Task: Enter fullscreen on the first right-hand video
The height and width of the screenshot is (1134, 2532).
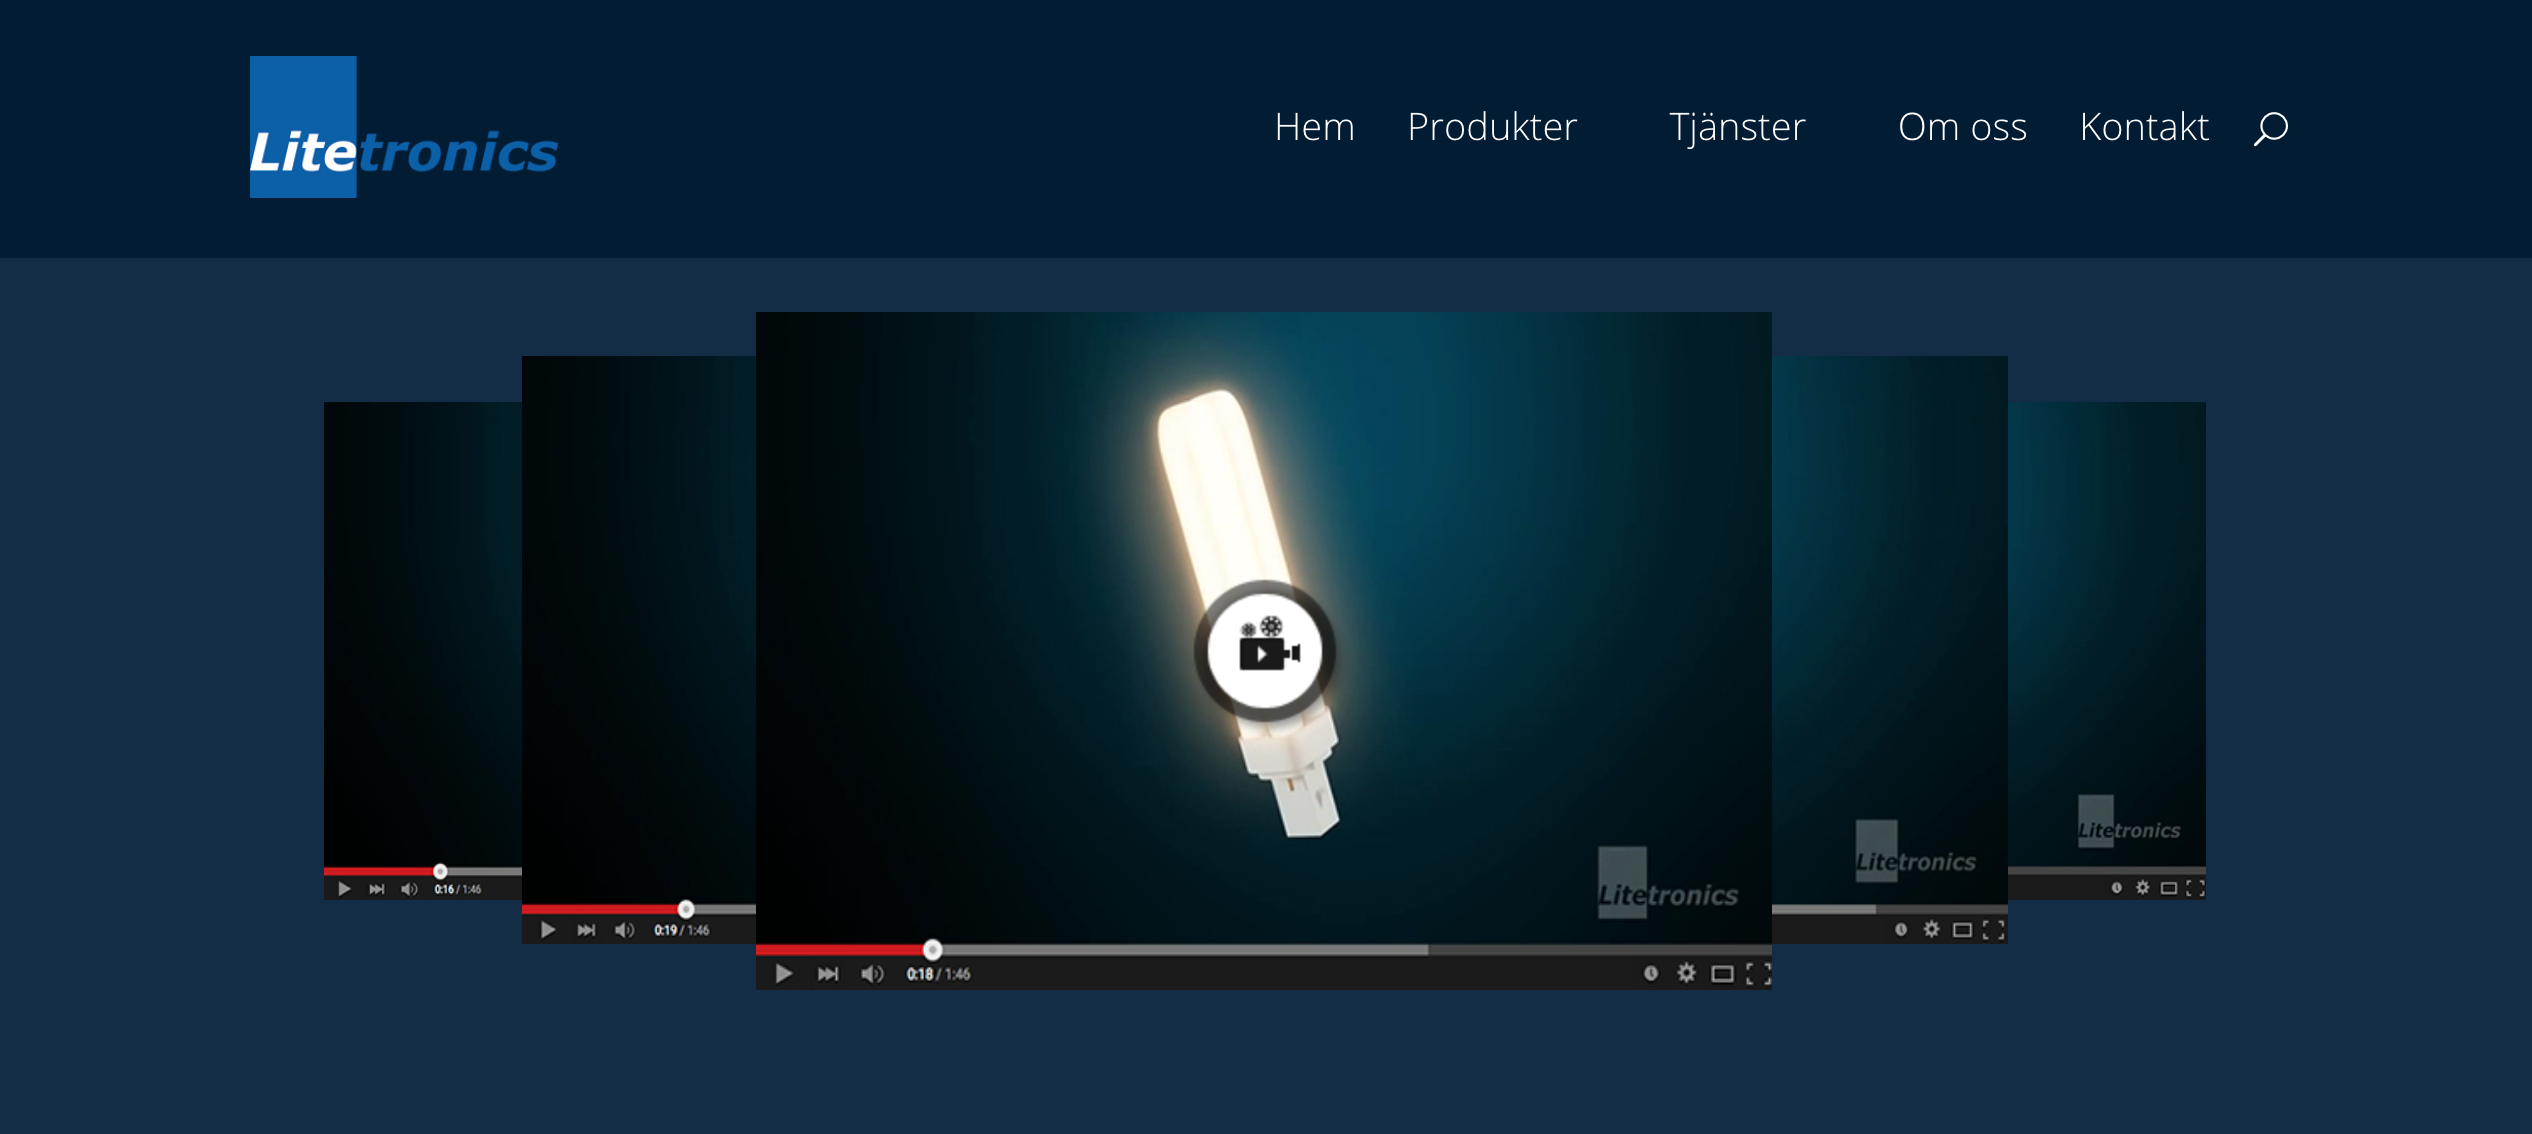Action: coord(1994,930)
